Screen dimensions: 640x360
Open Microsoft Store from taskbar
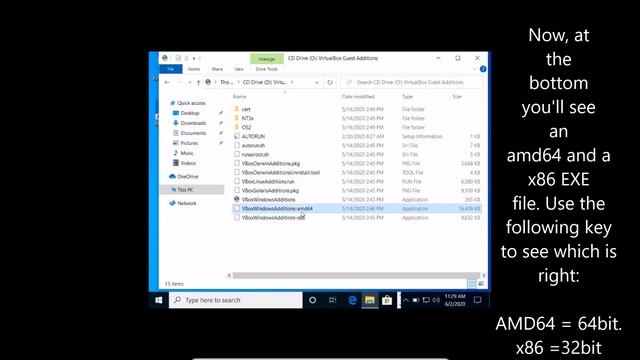click(x=387, y=300)
